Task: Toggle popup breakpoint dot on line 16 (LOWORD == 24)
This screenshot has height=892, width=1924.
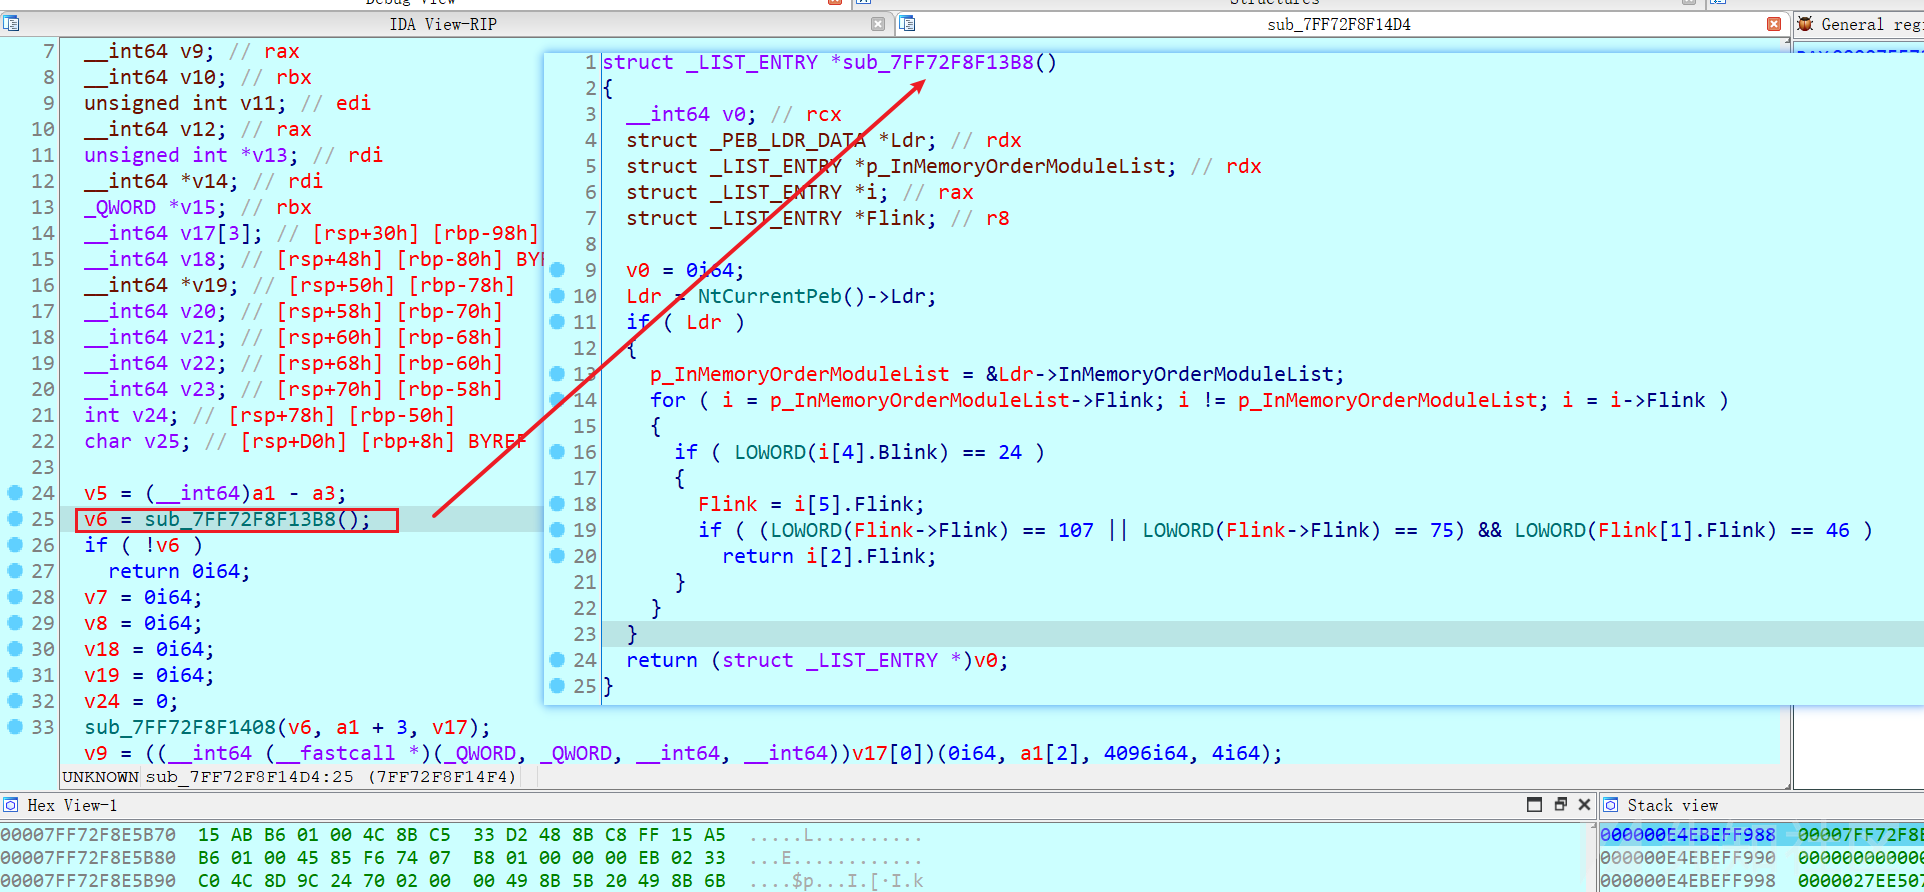Action: pos(557,451)
